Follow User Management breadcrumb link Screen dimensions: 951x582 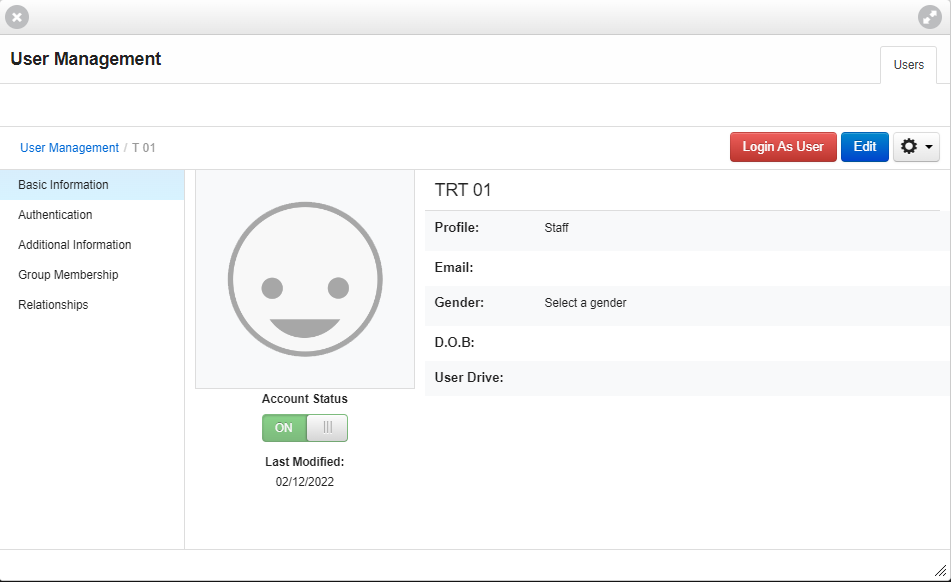69,148
